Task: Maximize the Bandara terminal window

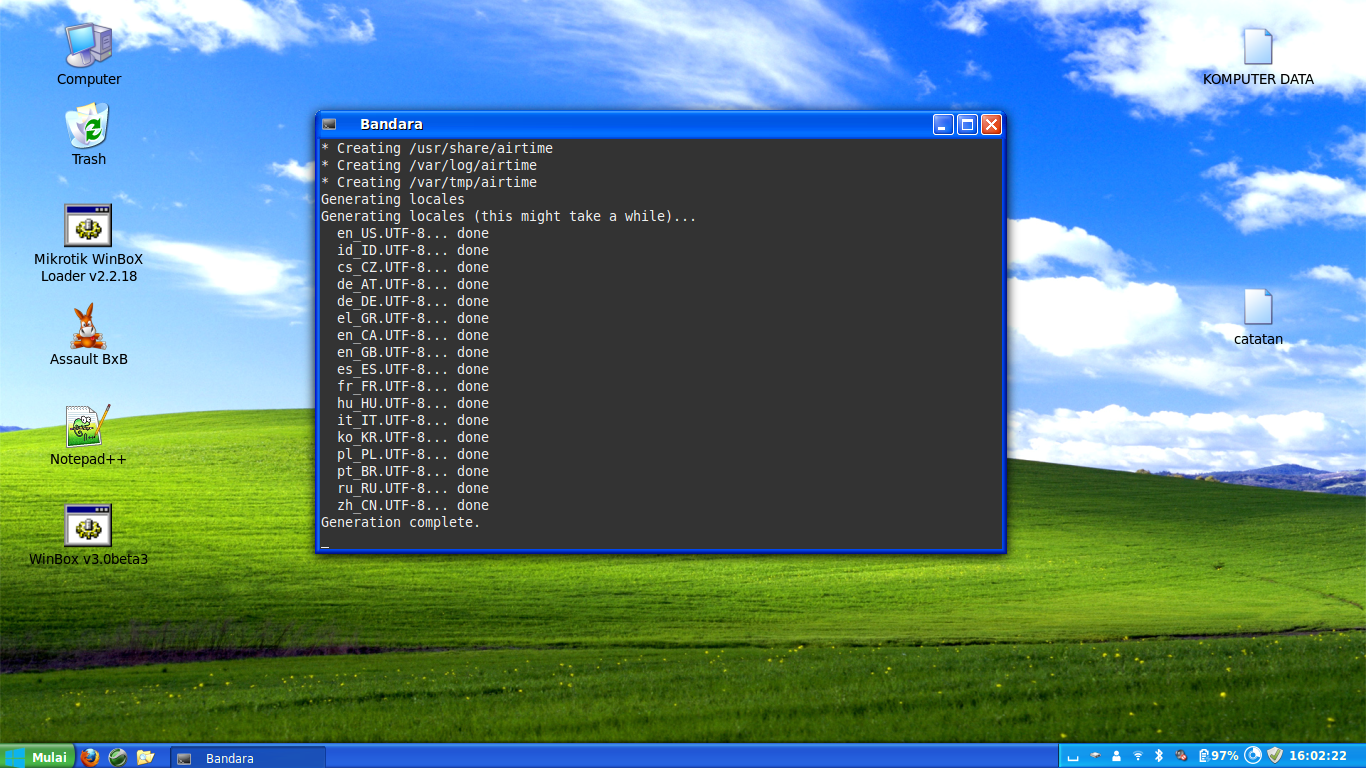Action: click(967, 124)
